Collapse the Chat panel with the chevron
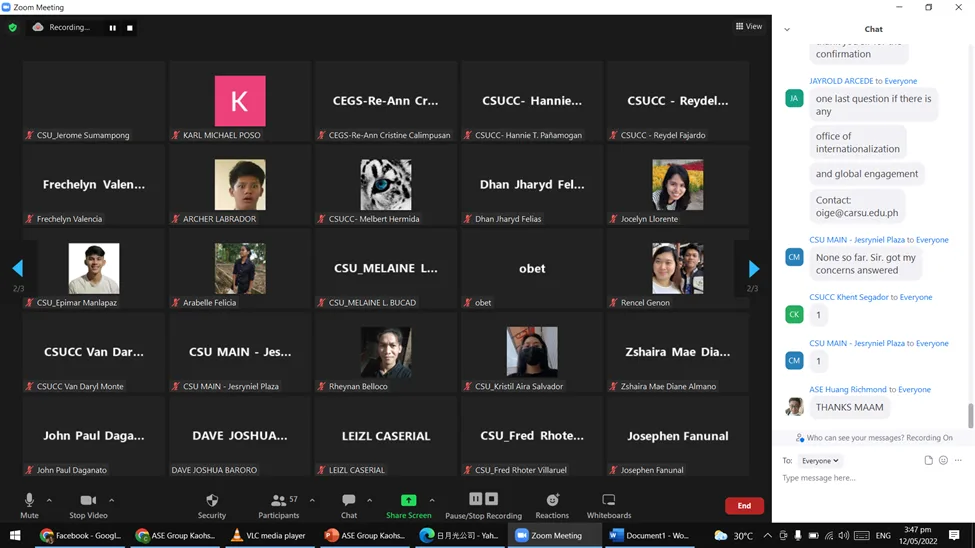 (787, 29)
